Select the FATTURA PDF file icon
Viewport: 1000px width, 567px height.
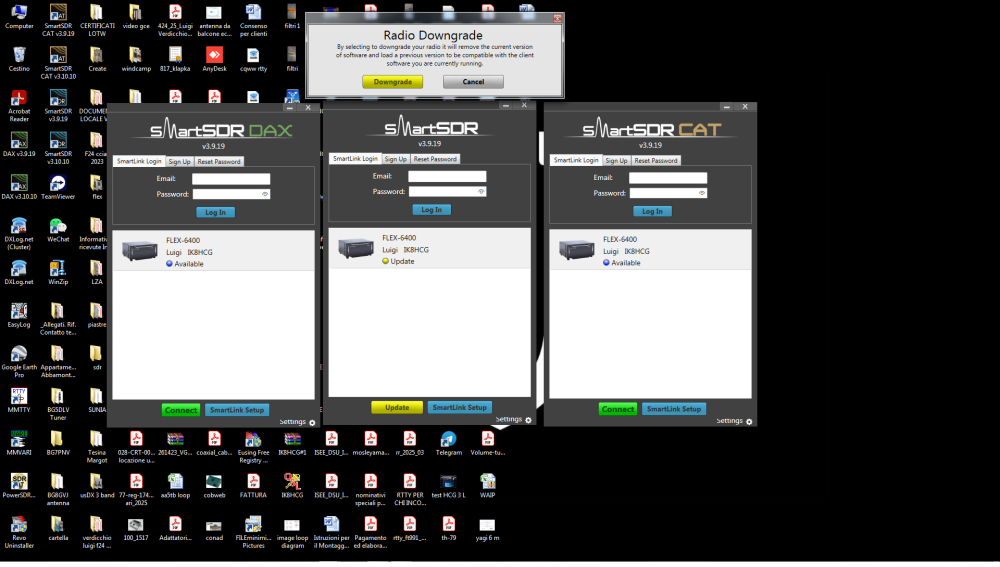tap(253, 486)
